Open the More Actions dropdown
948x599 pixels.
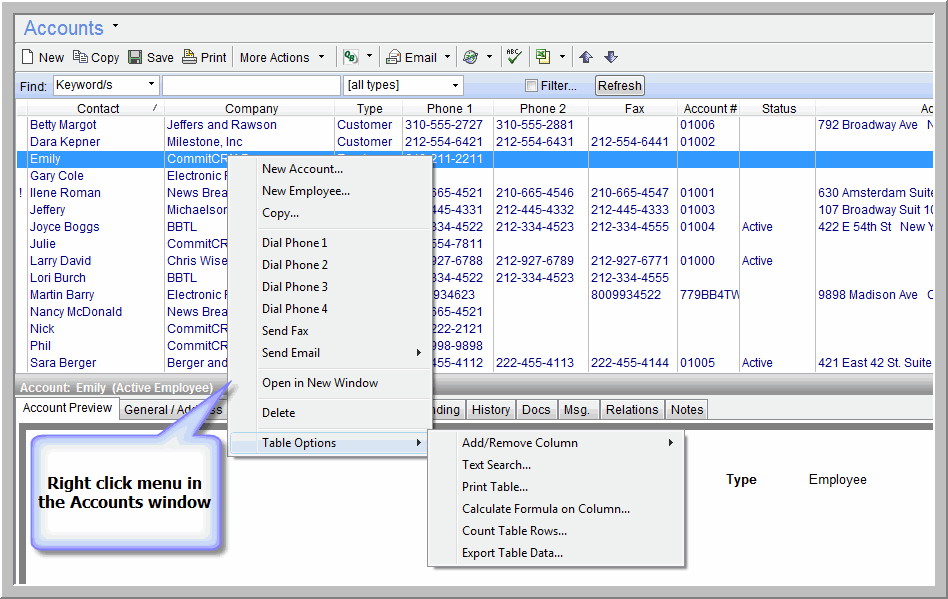coord(282,58)
